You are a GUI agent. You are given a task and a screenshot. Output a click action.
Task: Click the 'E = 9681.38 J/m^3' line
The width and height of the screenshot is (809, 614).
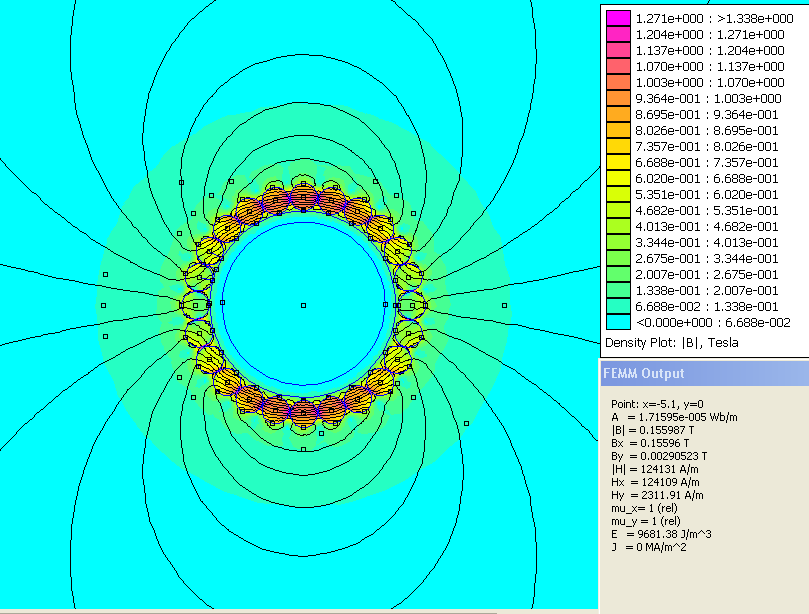[x=661, y=534]
